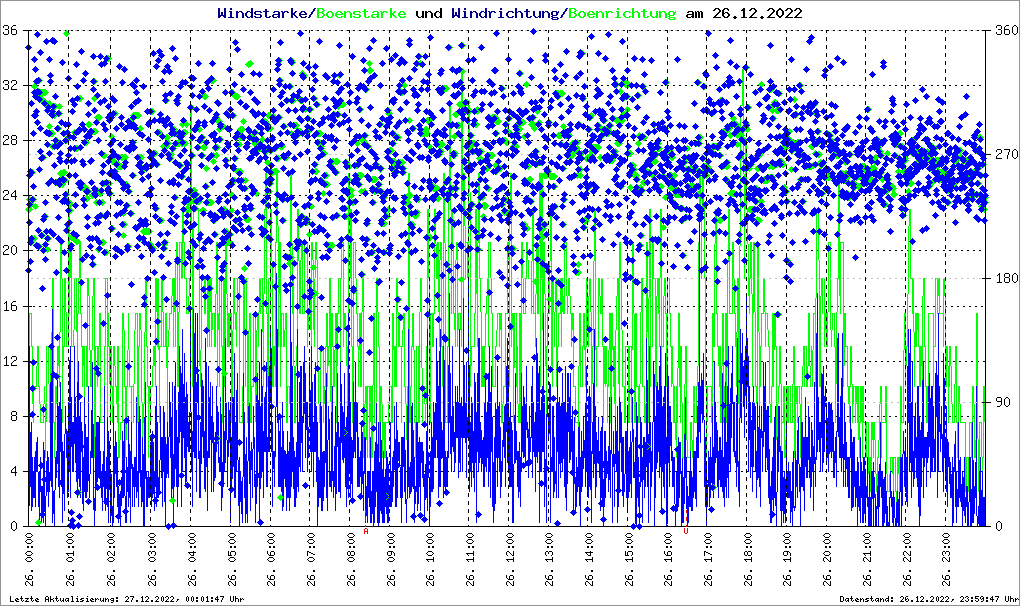Click the 36 label on the left wind speed axis
1020x606 pixels.
coord(9,30)
